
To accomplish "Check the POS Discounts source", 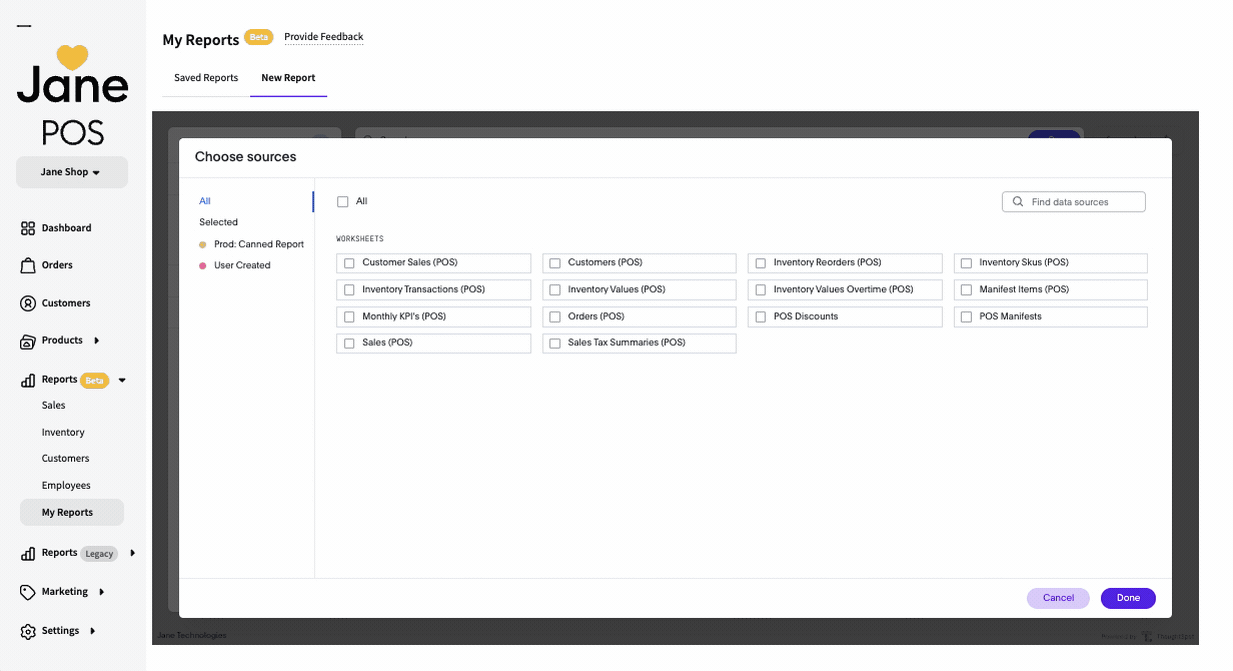I will pos(761,317).
